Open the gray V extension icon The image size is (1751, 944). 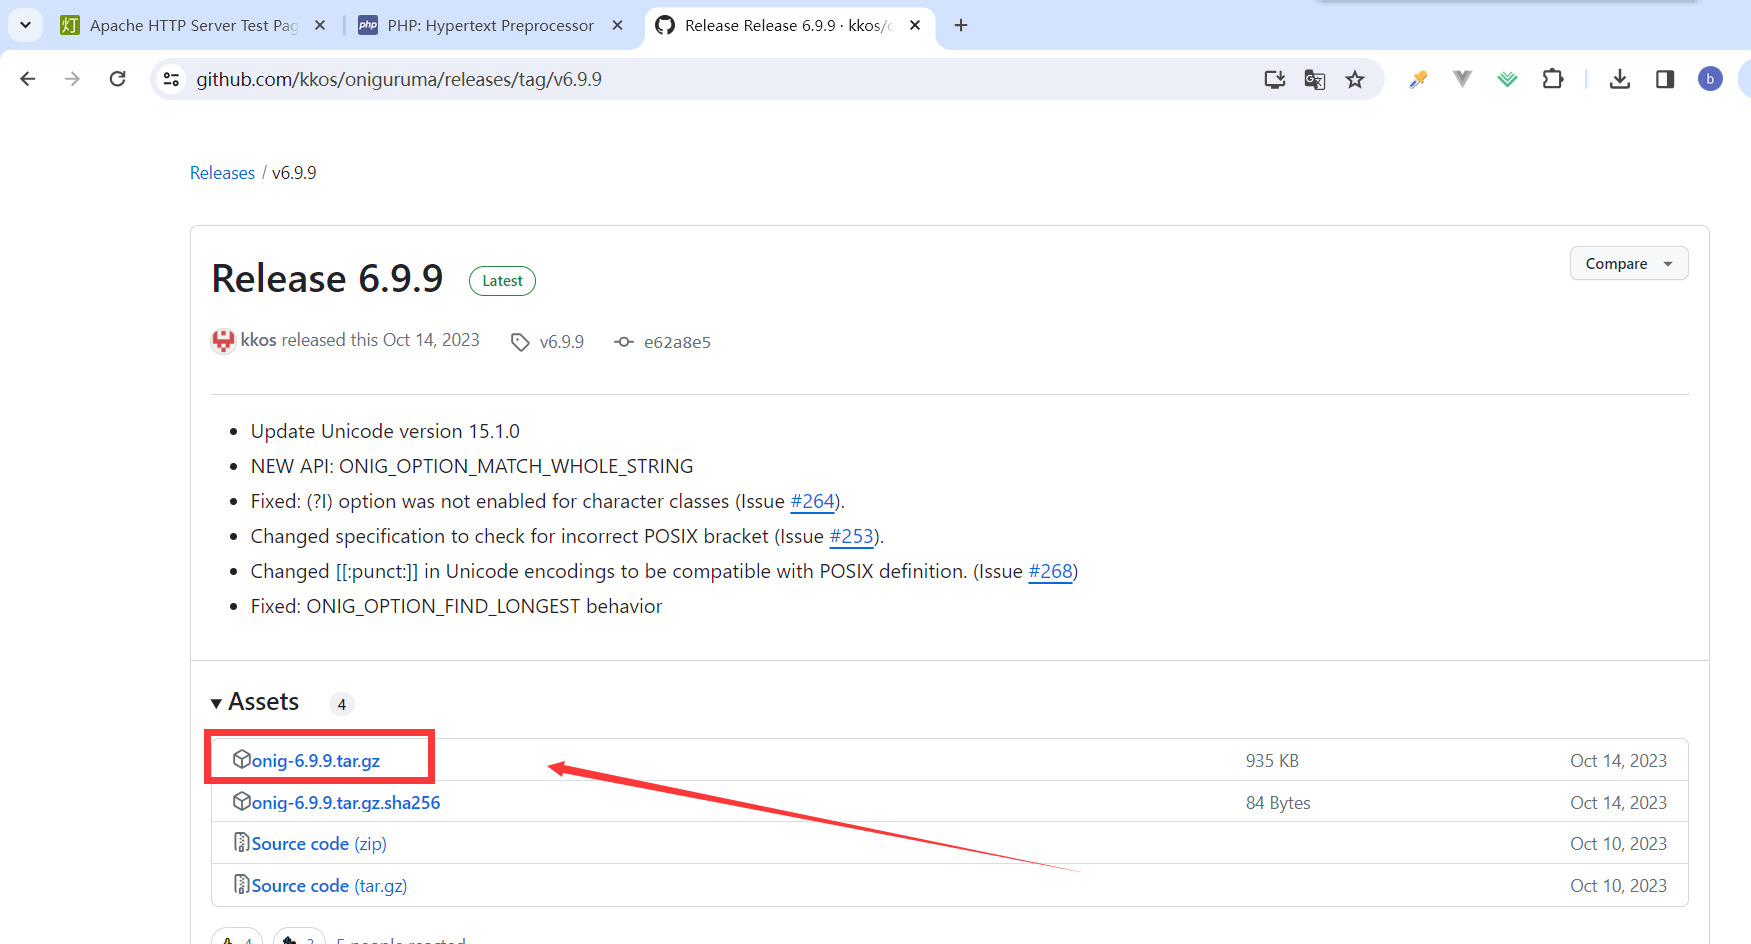click(1462, 79)
